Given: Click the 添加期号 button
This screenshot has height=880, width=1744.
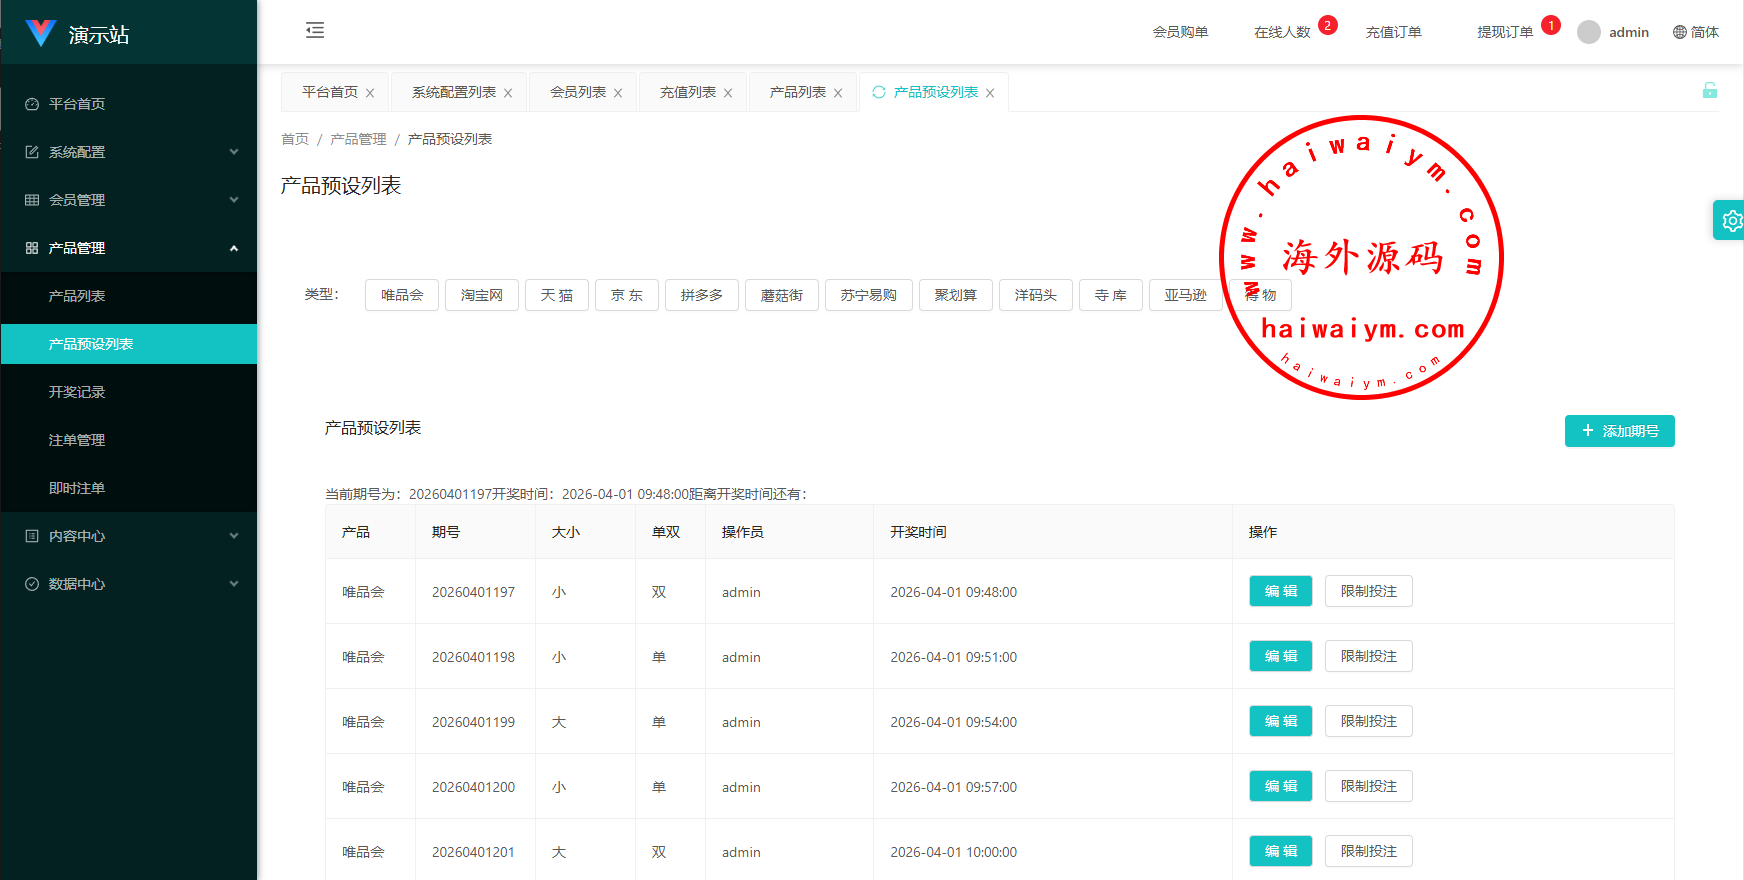Looking at the screenshot, I should (1619, 431).
